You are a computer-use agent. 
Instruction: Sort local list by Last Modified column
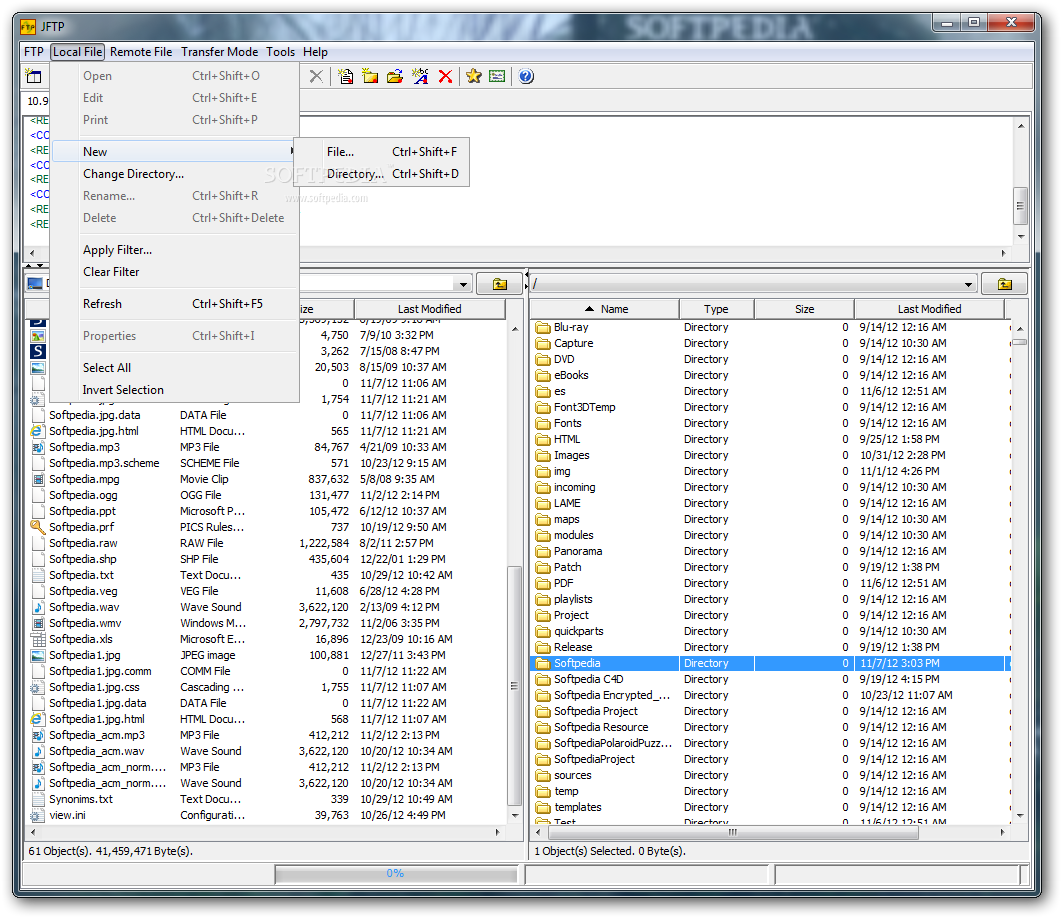coord(429,309)
